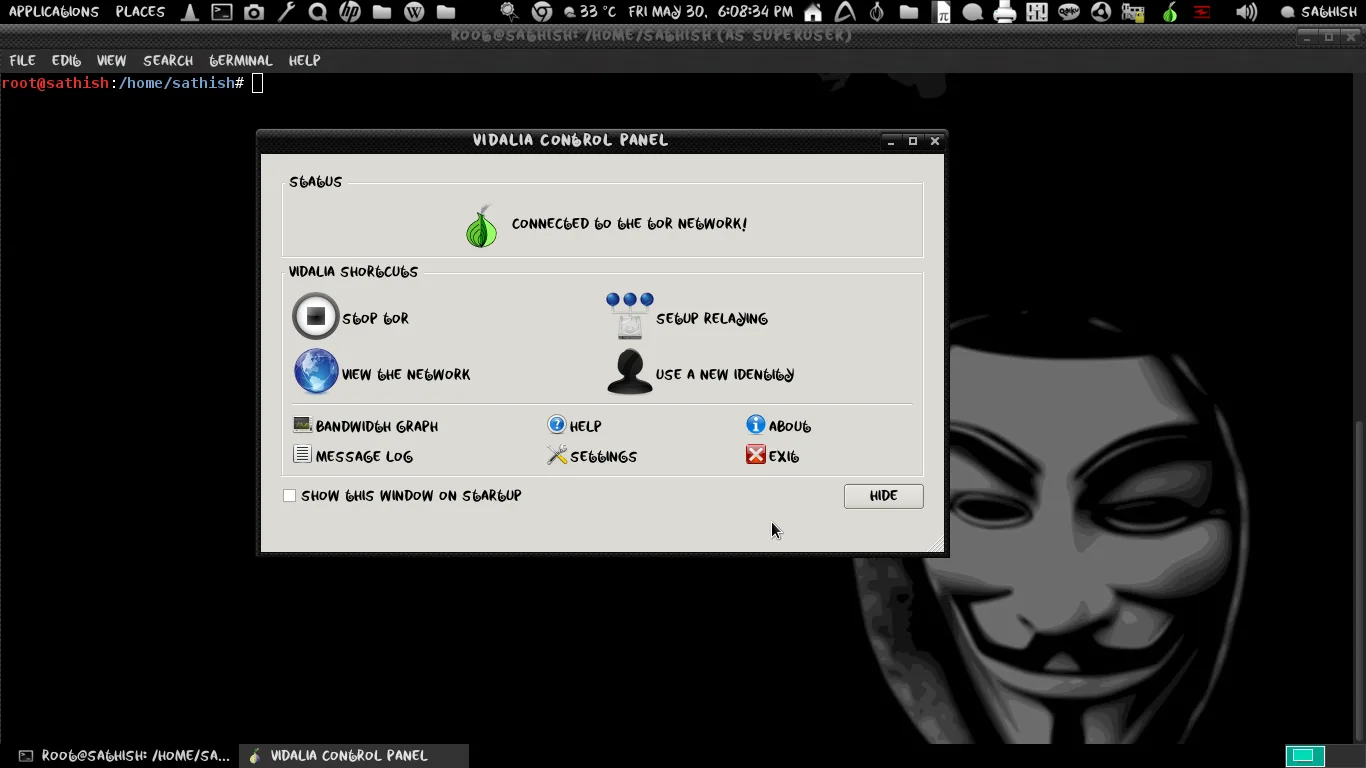Screen dimensions: 1366x768
Task: Click the green Tor onion status icon
Action: 481,226
